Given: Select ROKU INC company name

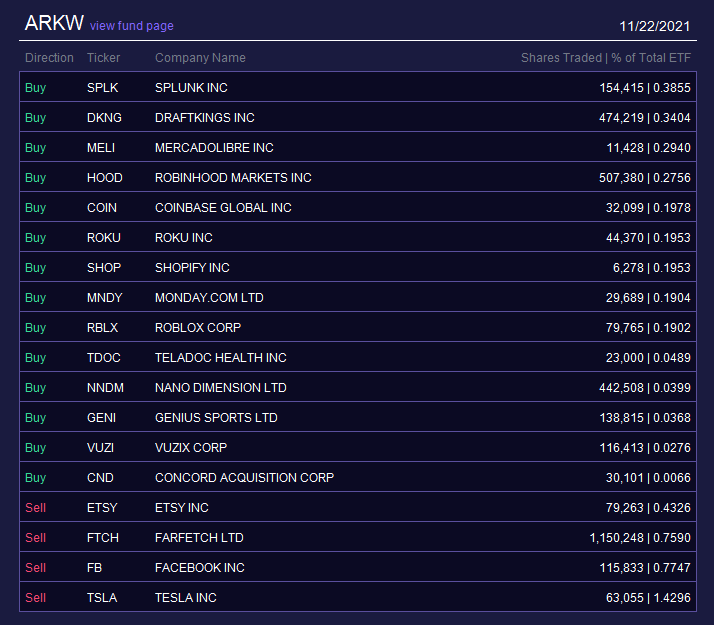Looking at the screenshot, I should tap(184, 238).
